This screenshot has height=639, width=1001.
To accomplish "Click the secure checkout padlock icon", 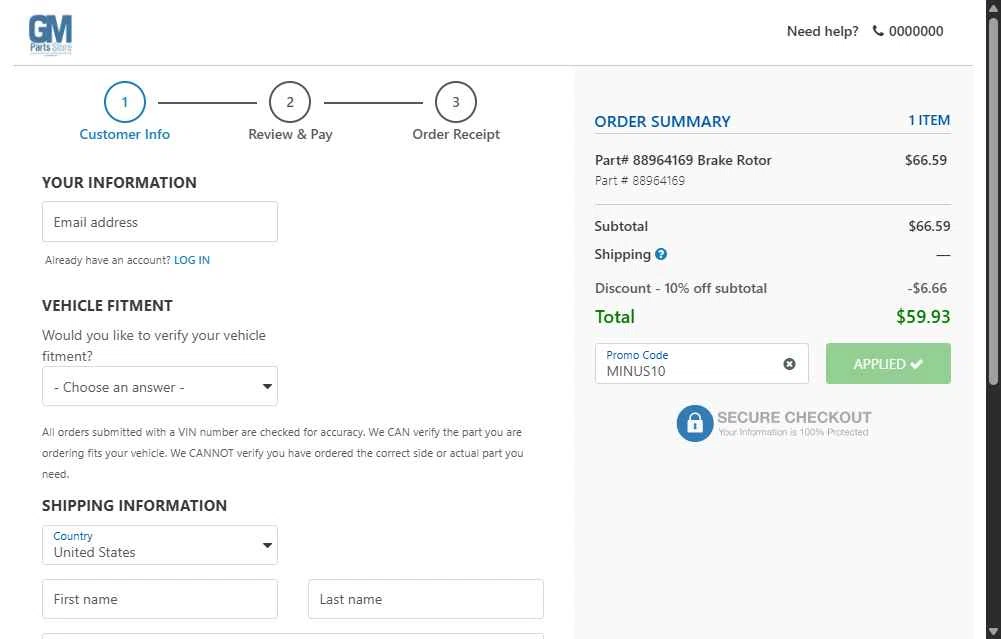I will point(695,423).
